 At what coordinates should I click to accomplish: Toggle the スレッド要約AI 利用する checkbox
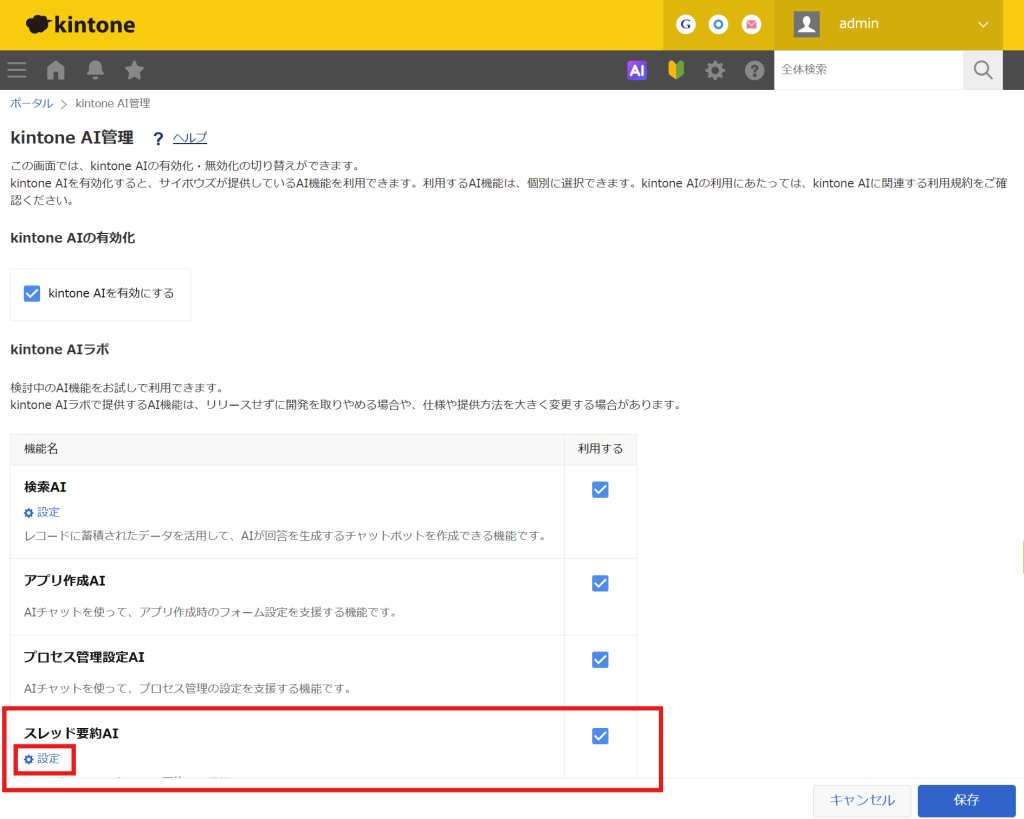(600, 736)
